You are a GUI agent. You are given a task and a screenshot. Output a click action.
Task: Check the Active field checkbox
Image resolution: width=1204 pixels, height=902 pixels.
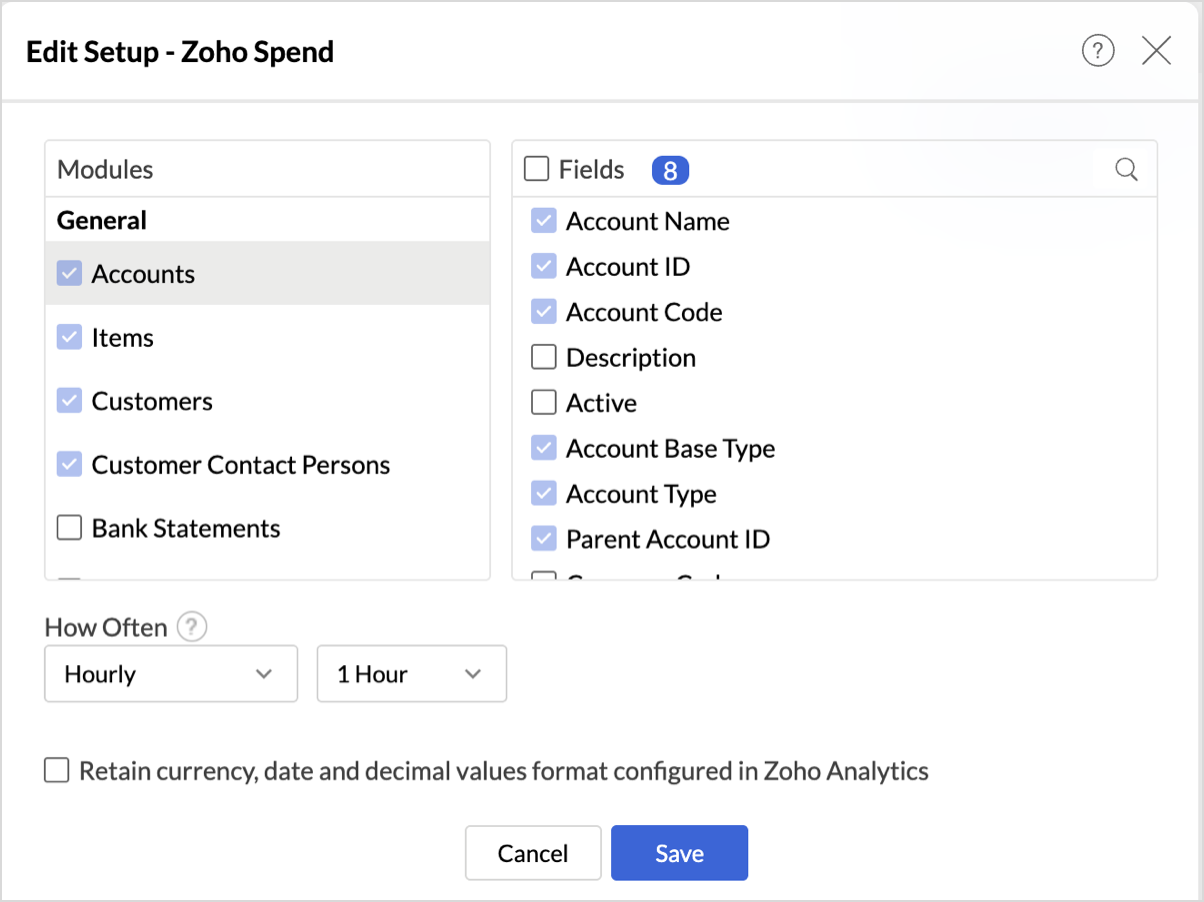(543, 403)
